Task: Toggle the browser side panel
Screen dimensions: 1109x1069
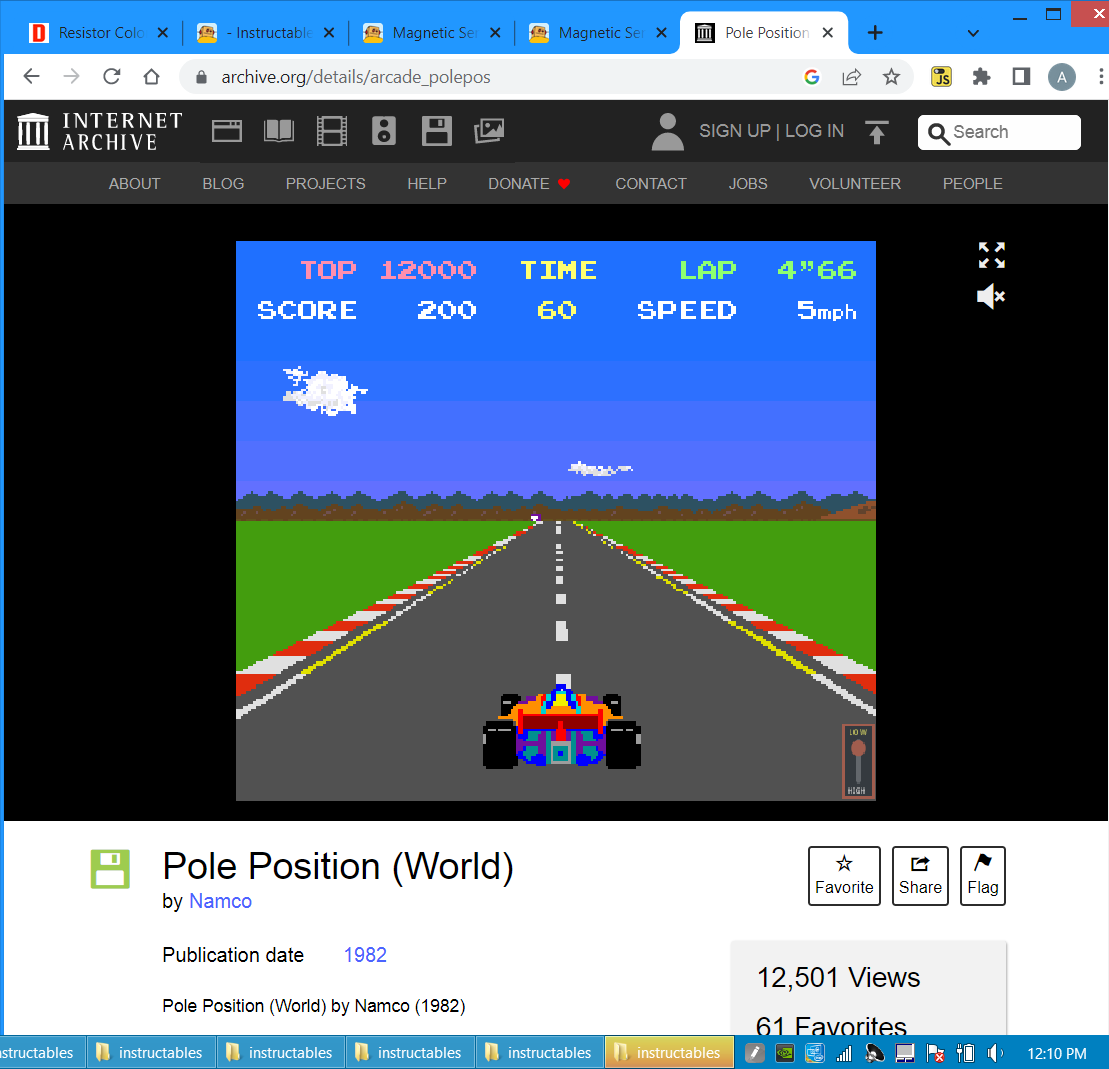Action: [x=1021, y=76]
